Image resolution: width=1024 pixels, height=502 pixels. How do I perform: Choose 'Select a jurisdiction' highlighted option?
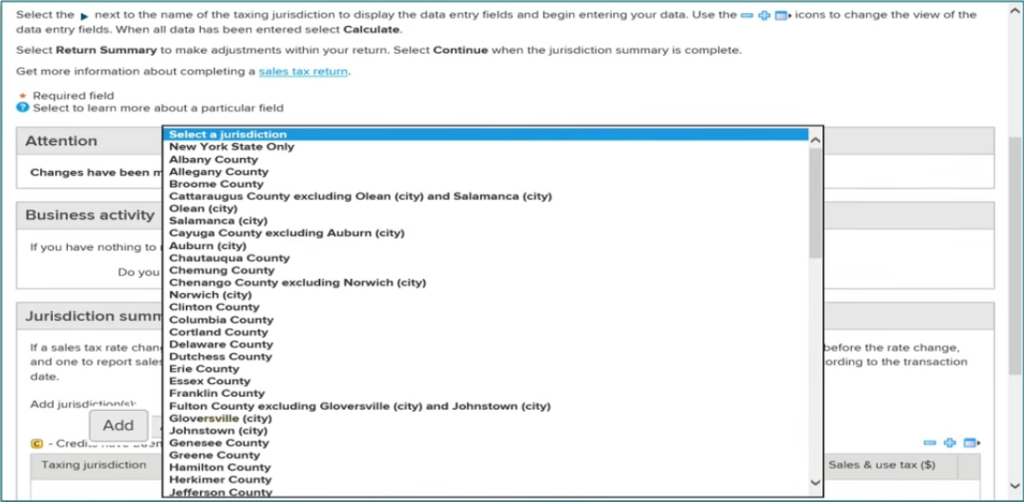485,134
